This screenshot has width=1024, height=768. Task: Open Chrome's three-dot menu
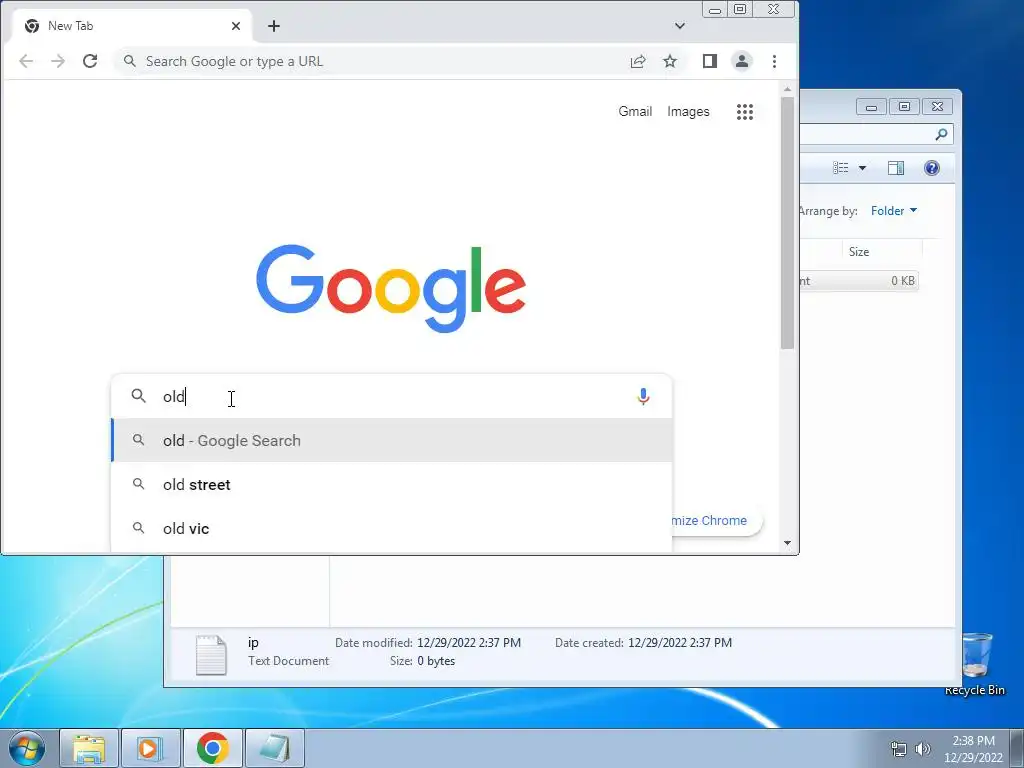coord(775,61)
